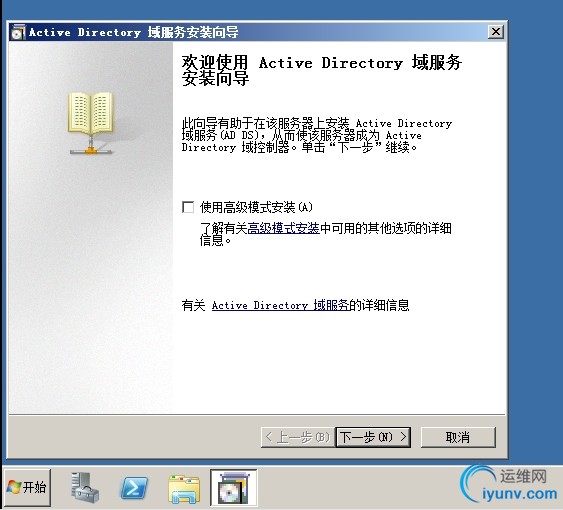Open Windows Explorer folder icon in taskbar

(x=184, y=488)
